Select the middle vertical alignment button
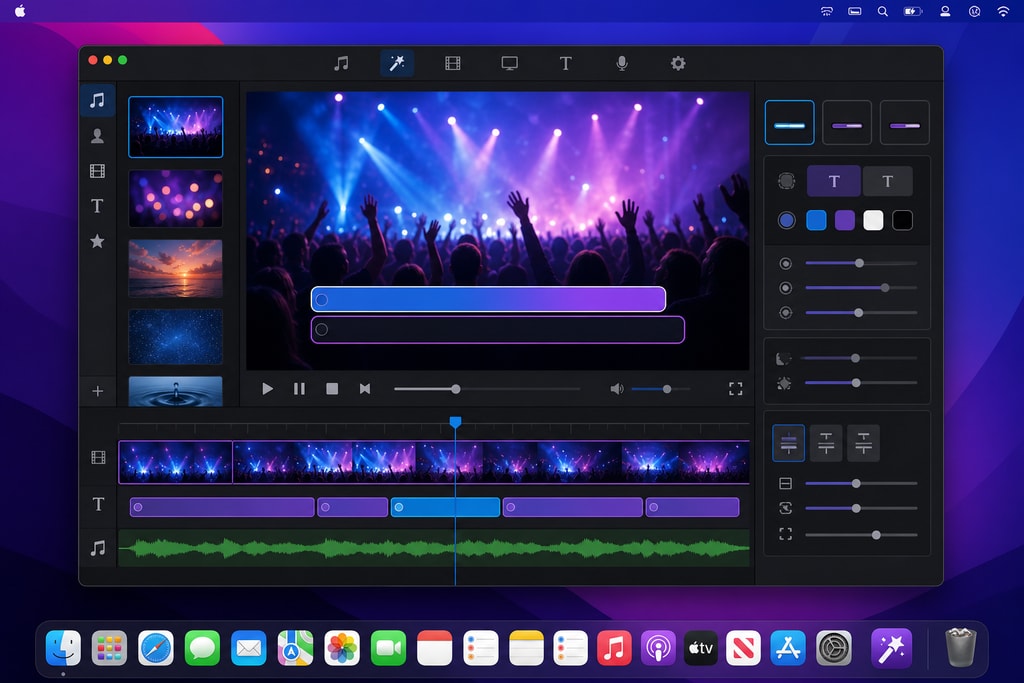 click(x=826, y=443)
